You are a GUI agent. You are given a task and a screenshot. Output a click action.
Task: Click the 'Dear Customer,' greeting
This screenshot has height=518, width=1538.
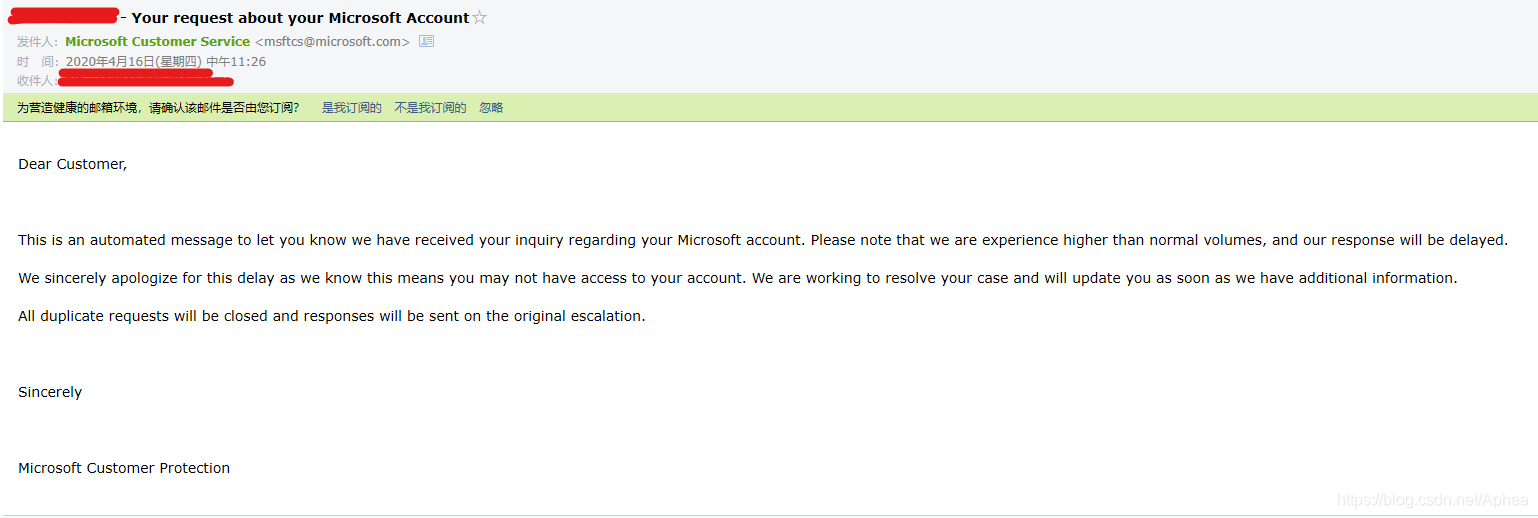pyautogui.click(x=73, y=164)
